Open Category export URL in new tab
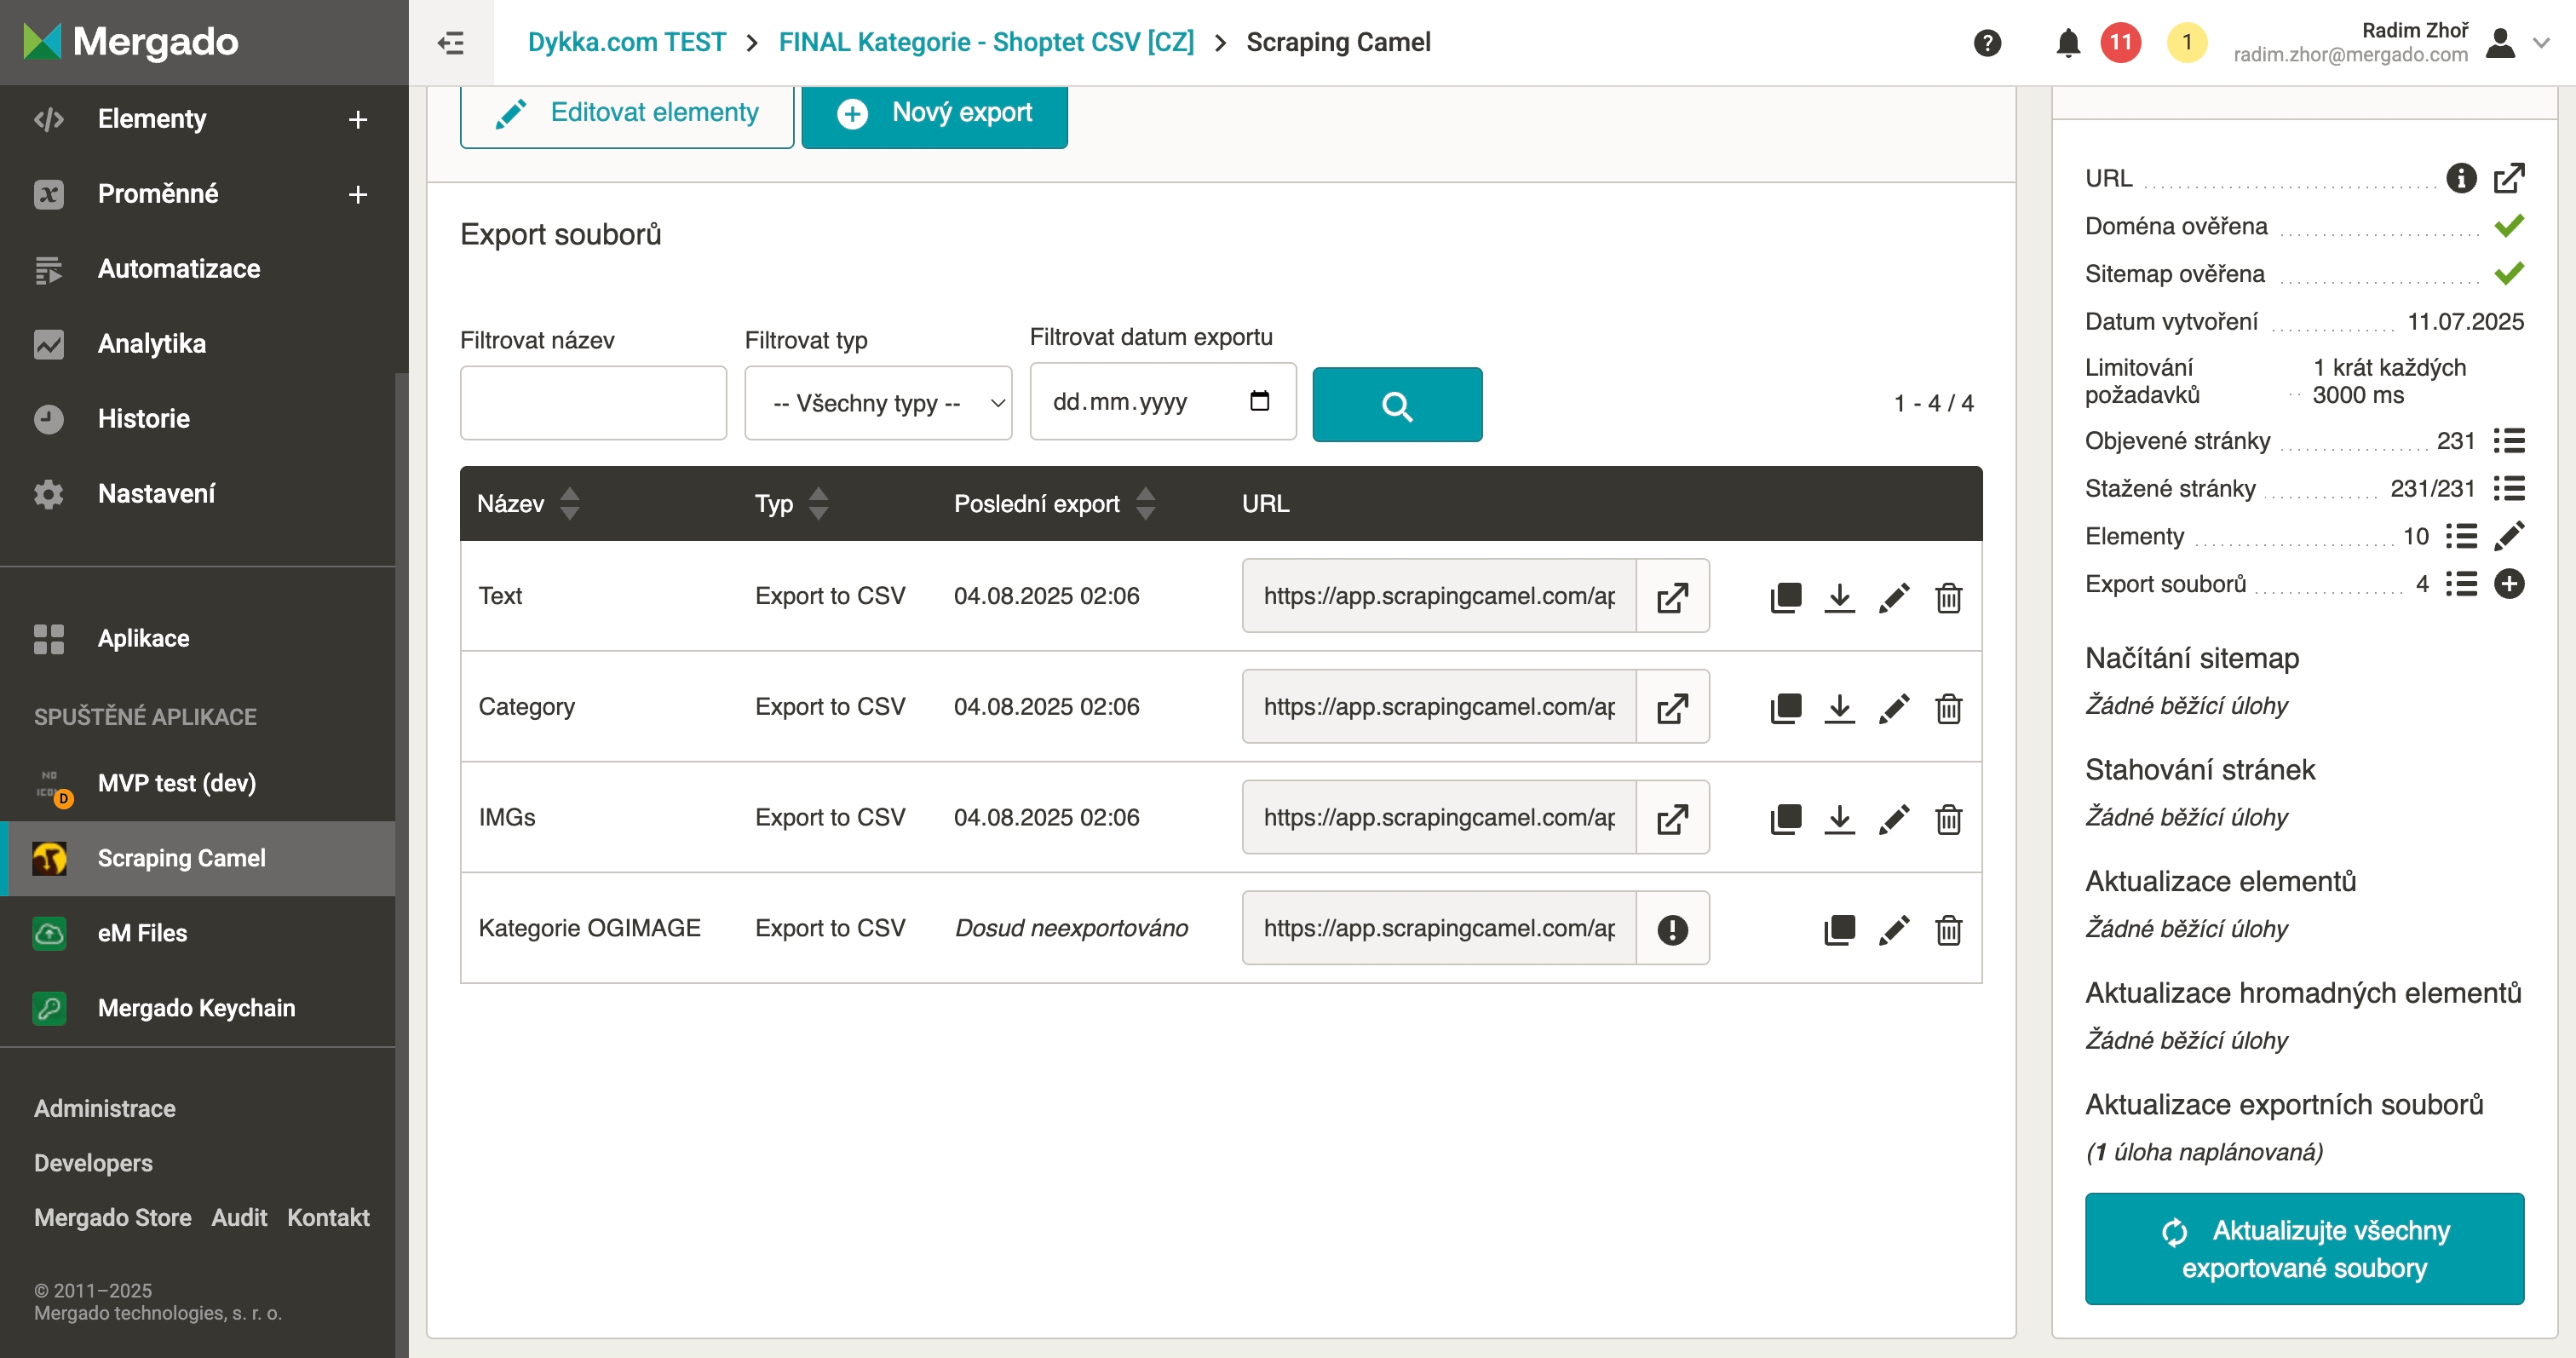 click(1672, 708)
